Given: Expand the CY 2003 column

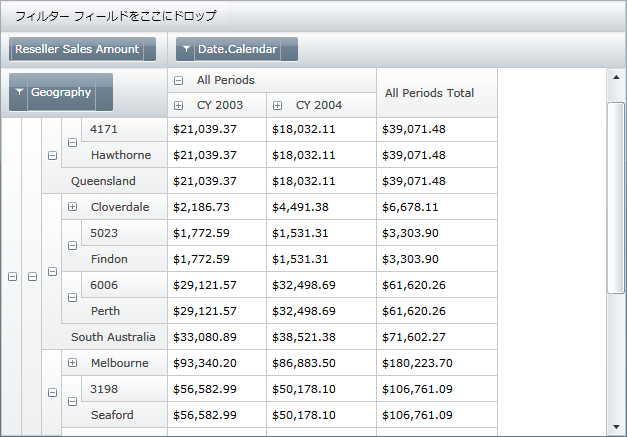Looking at the screenshot, I should pos(179,105).
